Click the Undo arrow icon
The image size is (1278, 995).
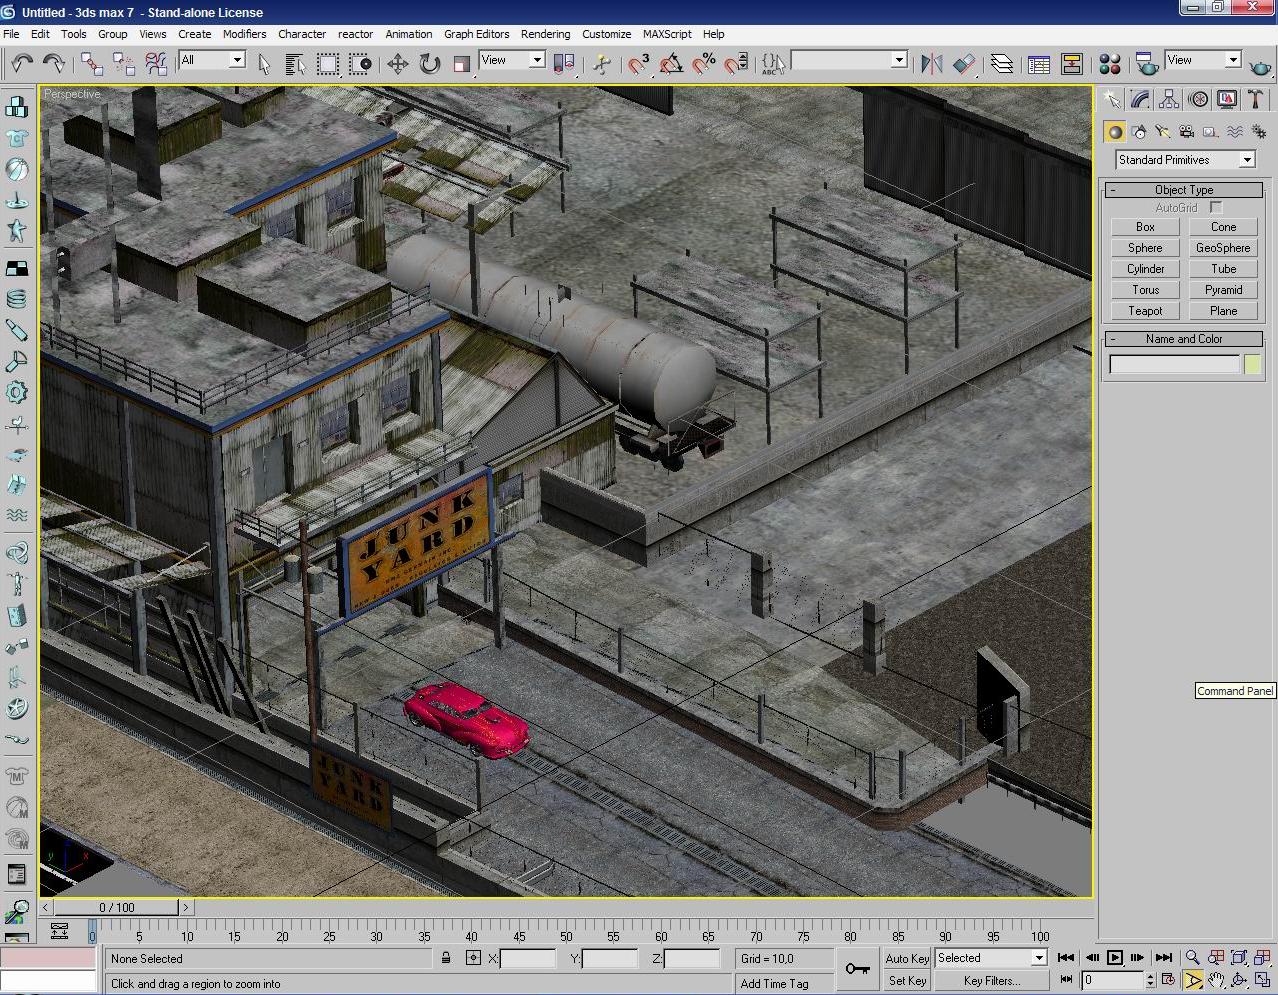pos(21,64)
